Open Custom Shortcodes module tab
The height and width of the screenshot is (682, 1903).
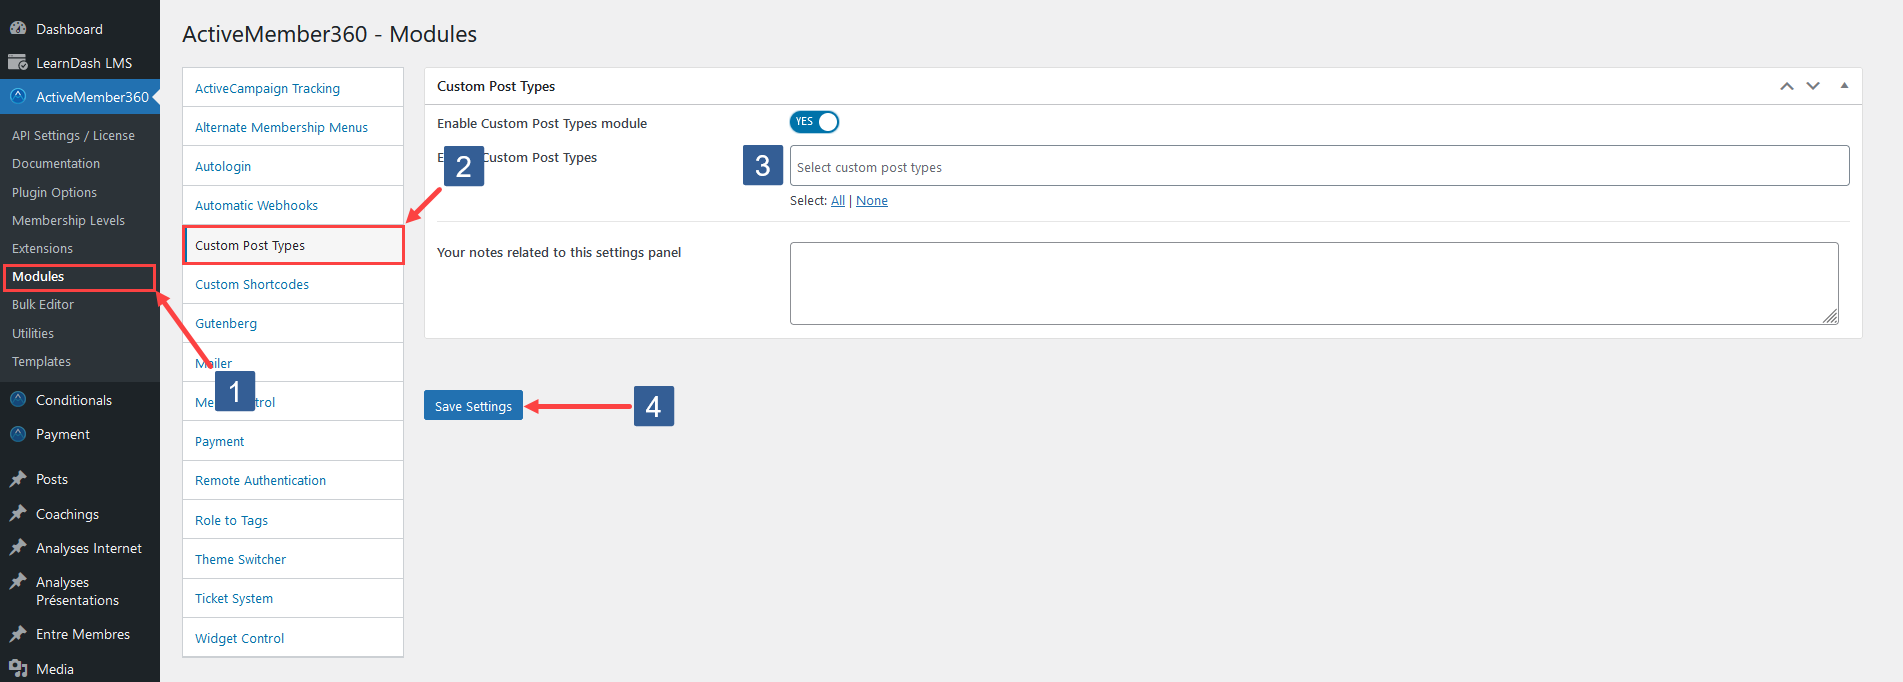tap(293, 284)
